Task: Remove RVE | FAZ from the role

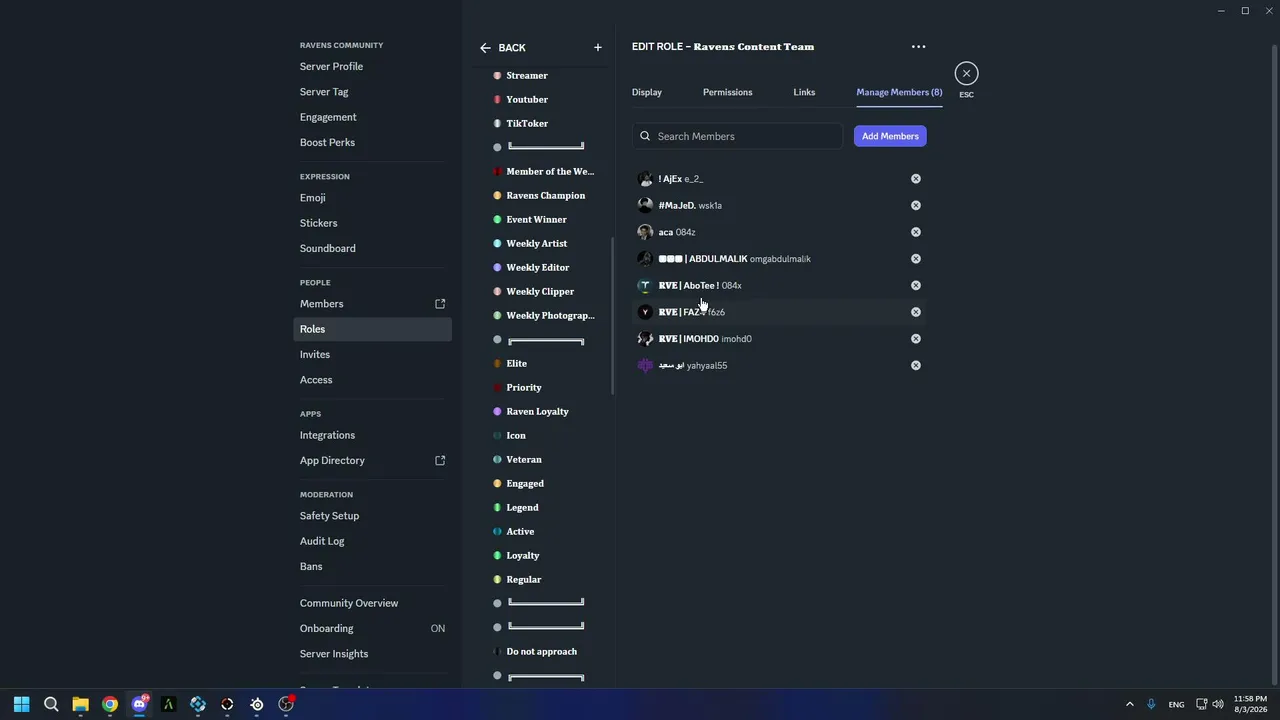Action: 915,312
